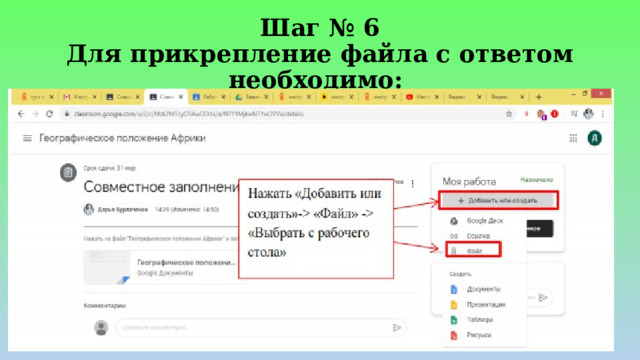This screenshot has height=360, width=640.
Task: Create new 'Документы' from the menu
Action: (x=484, y=289)
